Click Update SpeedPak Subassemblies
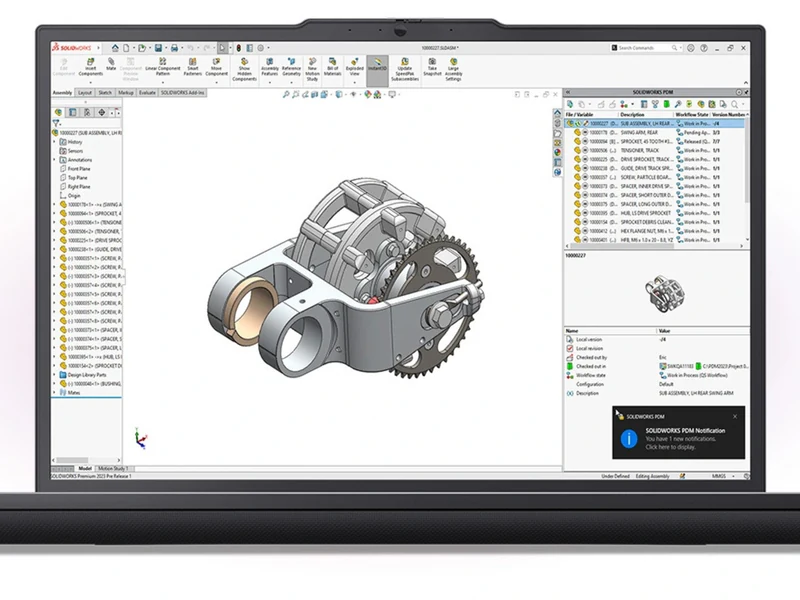 [x=405, y=69]
